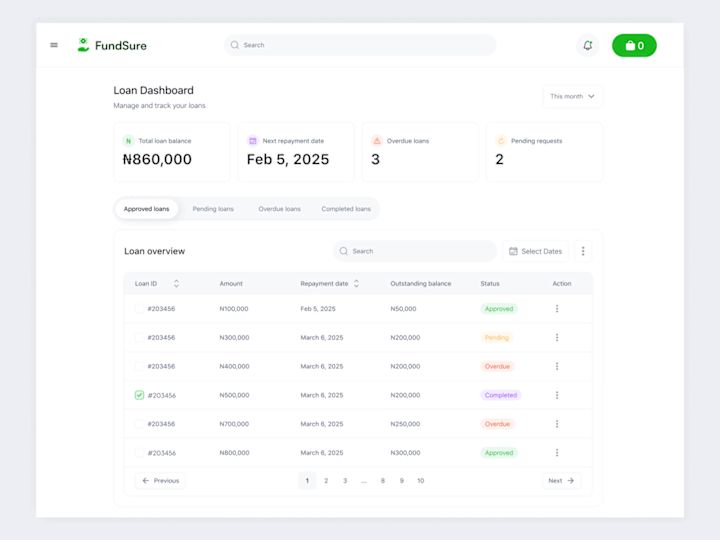
Task: Click the Total loan balance naira icon
Action: [129, 141]
